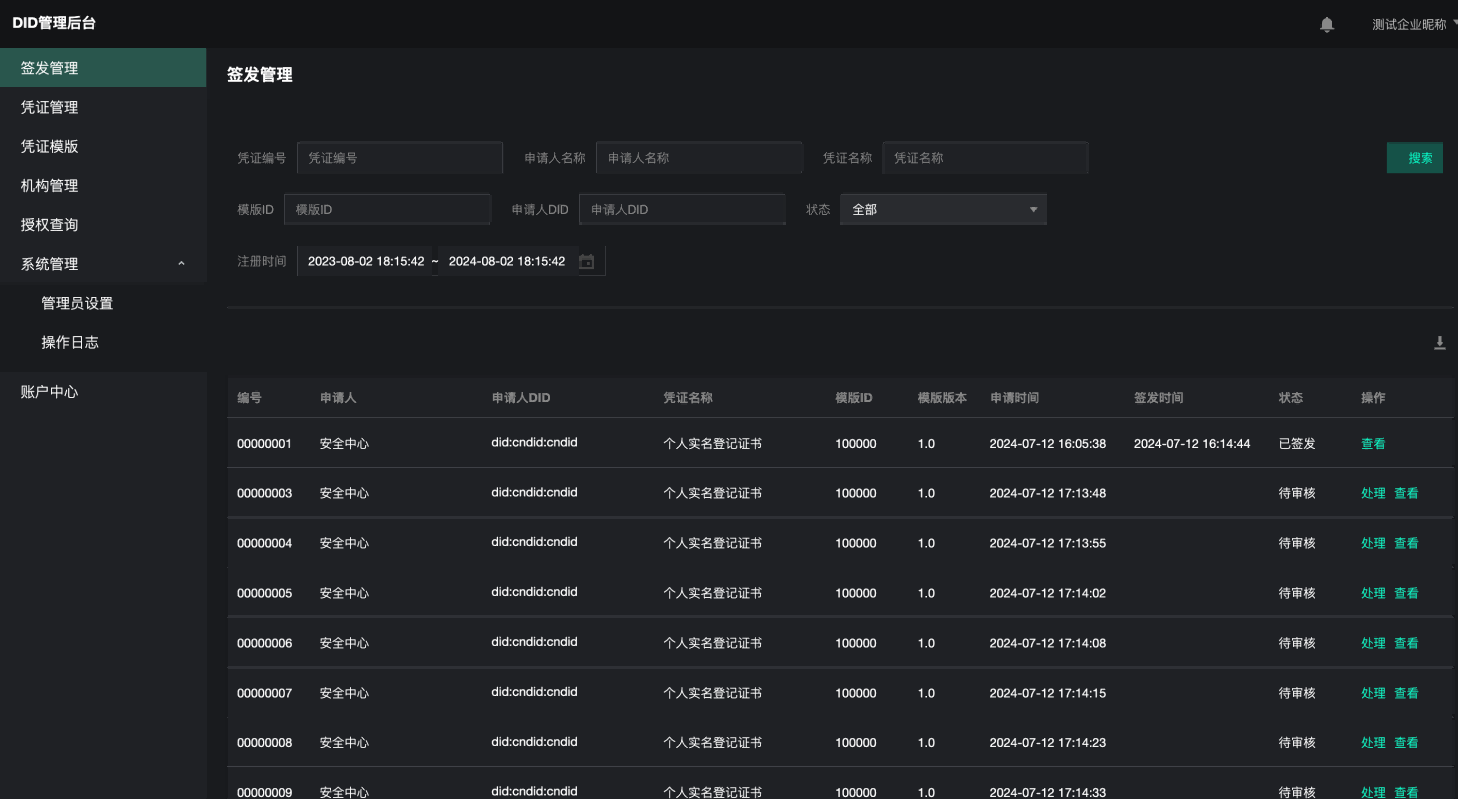Click the start date 2023-08-02 field
The width and height of the screenshot is (1458, 799).
(366, 262)
